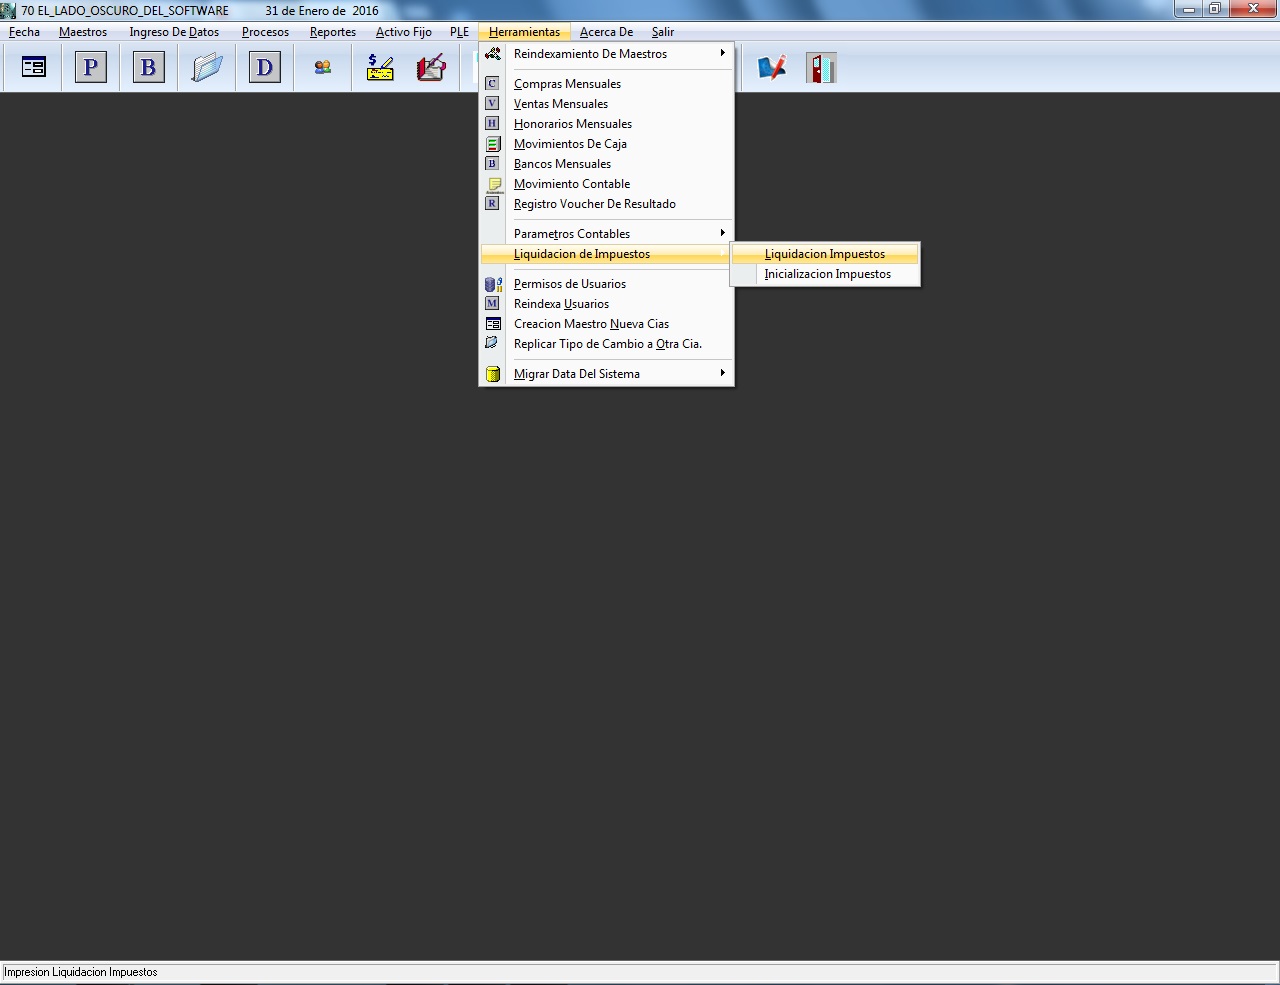
Task: Click the 'P' toolbar button
Action: (90, 68)
